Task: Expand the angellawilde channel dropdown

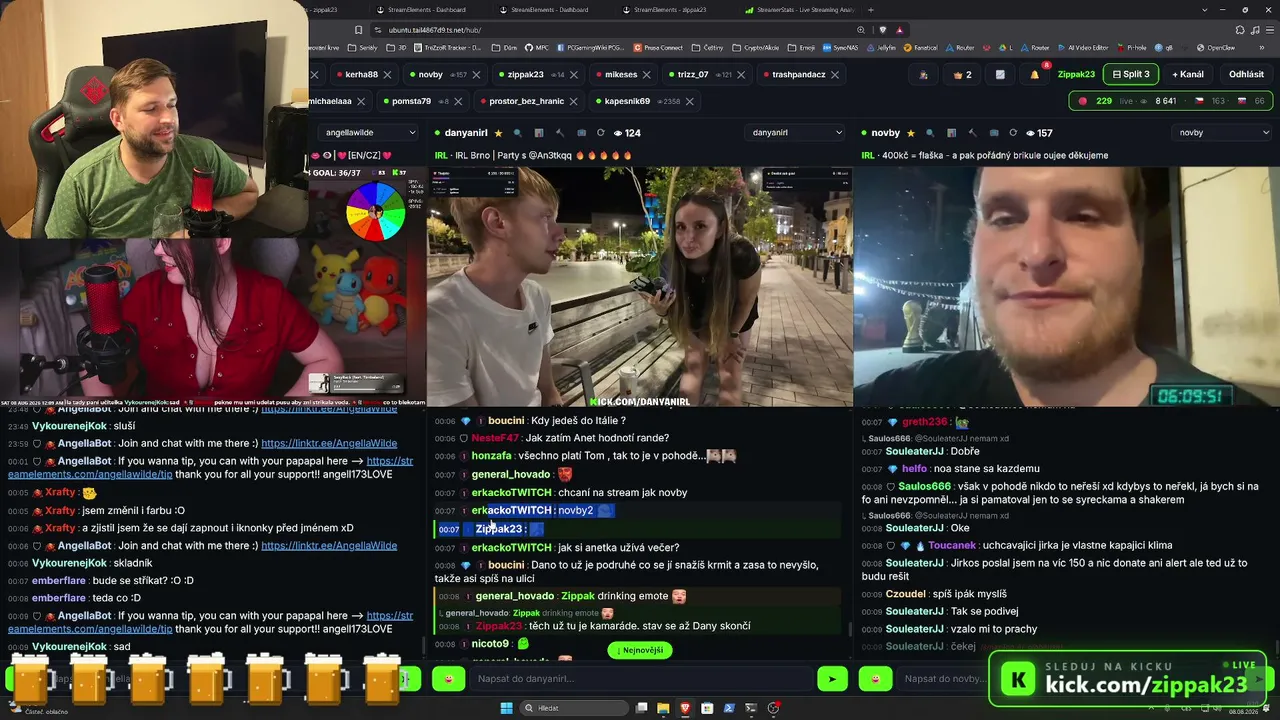Action: pyautogui.click(x=370, y=132)
